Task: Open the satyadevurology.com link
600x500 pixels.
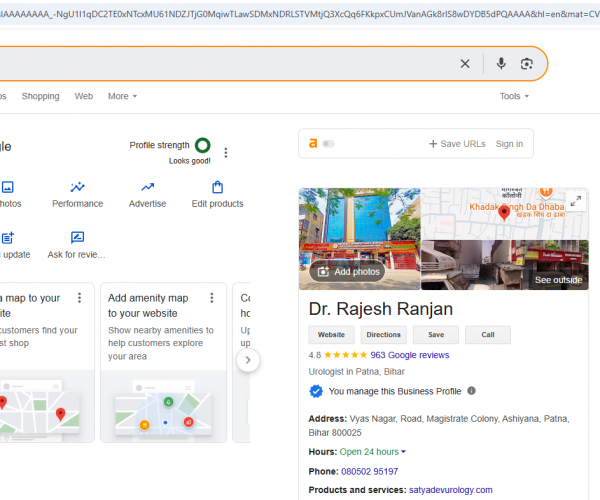Action: coord(450,490)
